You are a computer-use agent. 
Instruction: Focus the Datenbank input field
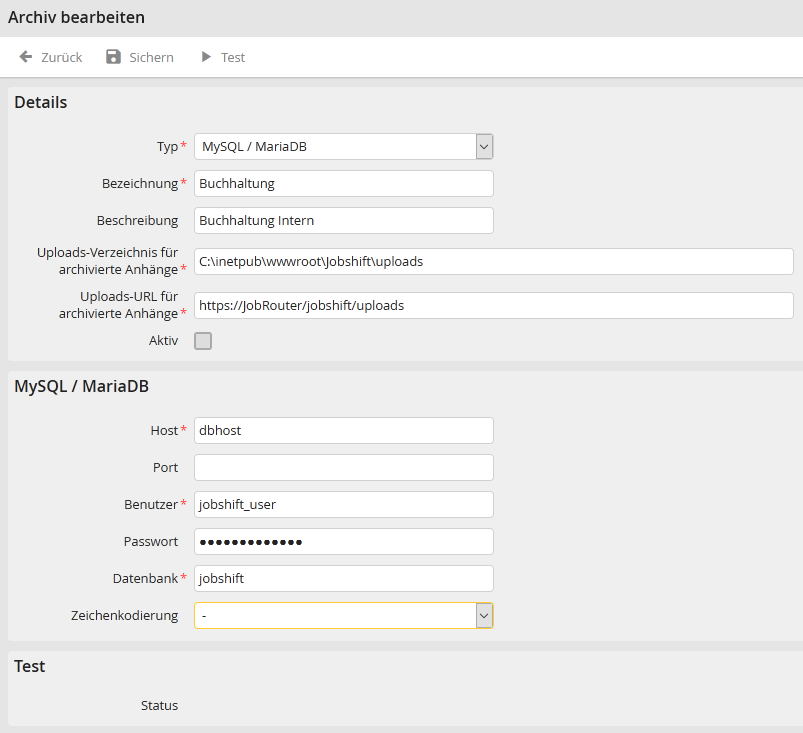pyautogui.click(x=343, y=579)
